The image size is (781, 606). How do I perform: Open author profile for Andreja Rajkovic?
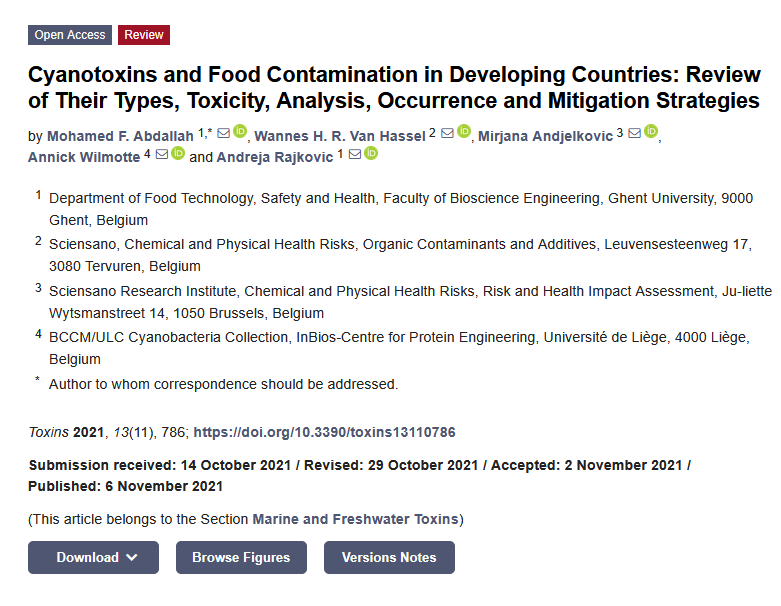click(275, 157)
